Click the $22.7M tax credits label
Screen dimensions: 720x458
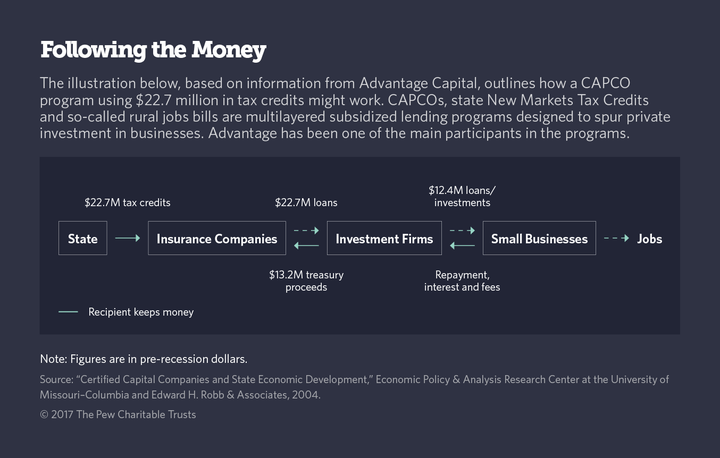pos(127,203)
